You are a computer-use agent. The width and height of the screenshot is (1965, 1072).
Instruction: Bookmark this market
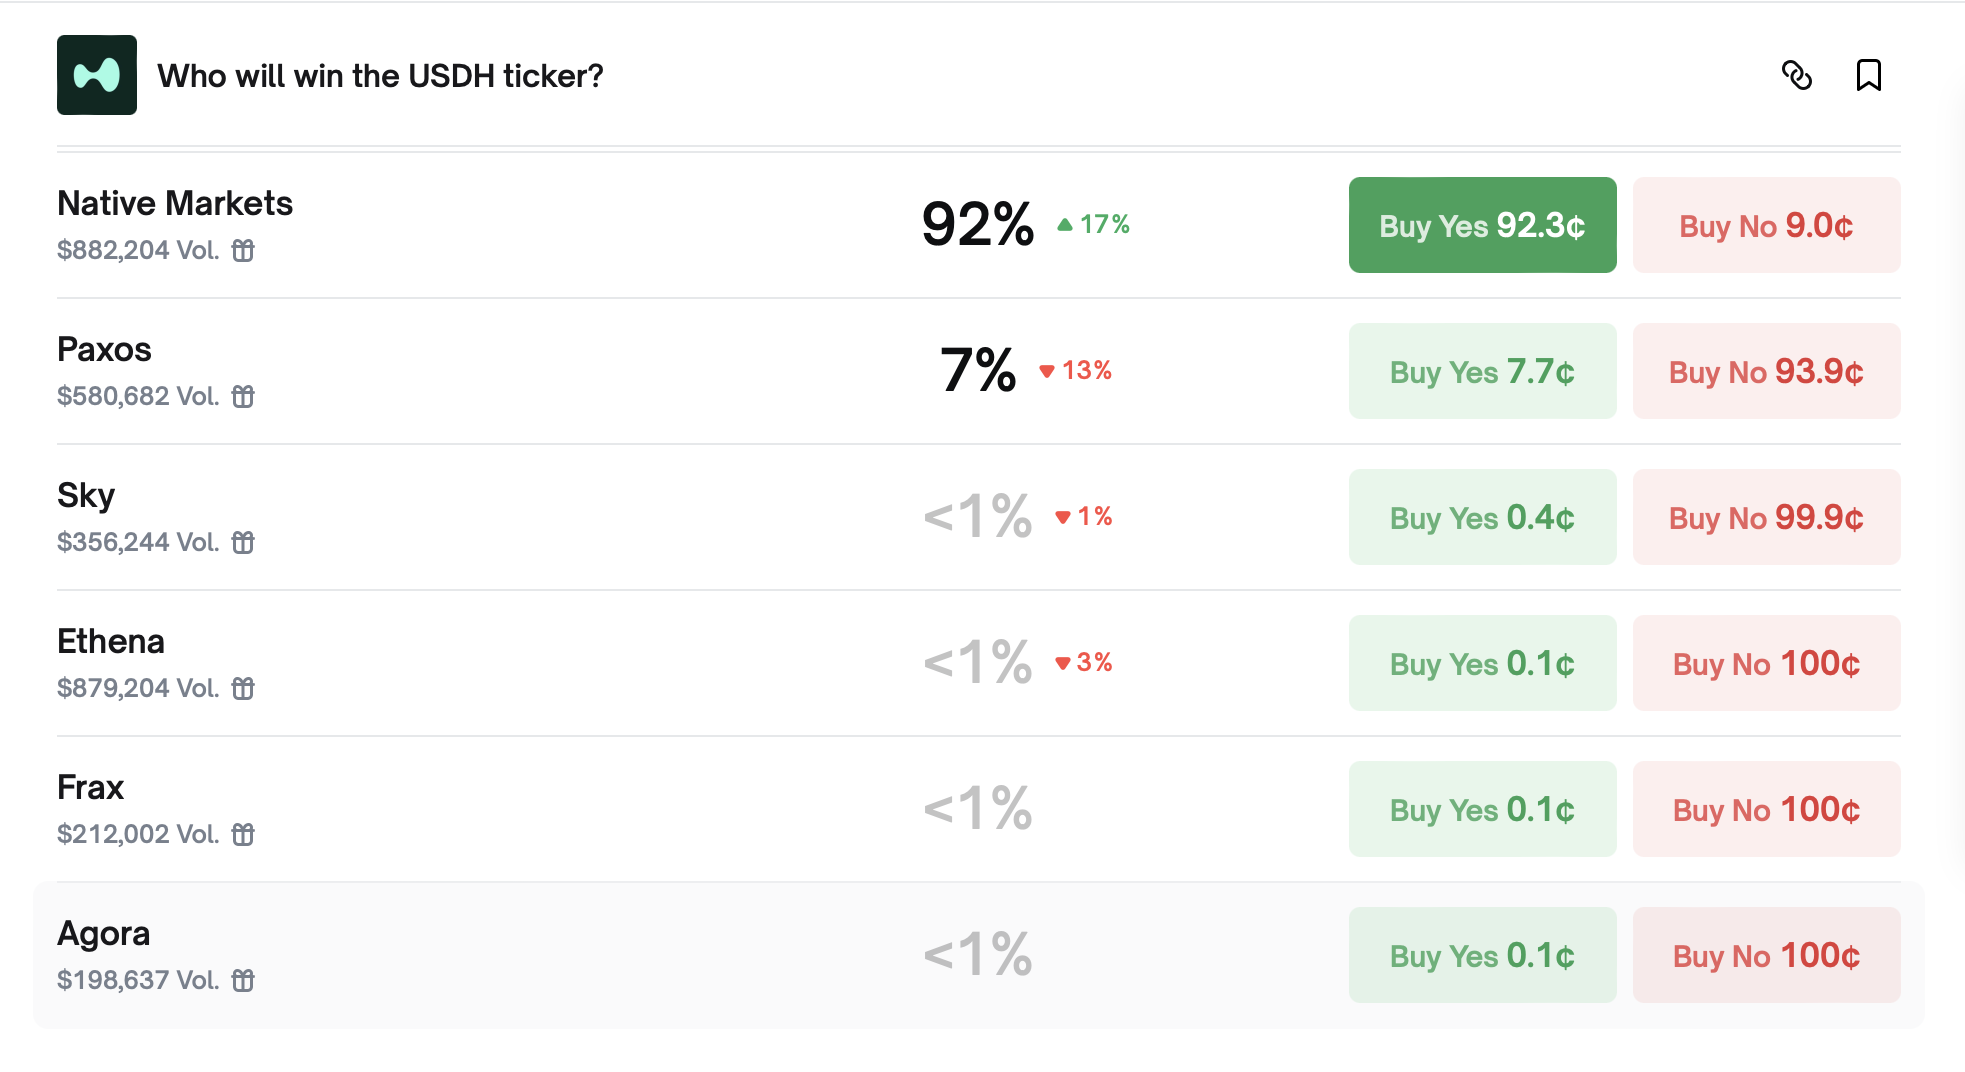[x=1869, y=76]
